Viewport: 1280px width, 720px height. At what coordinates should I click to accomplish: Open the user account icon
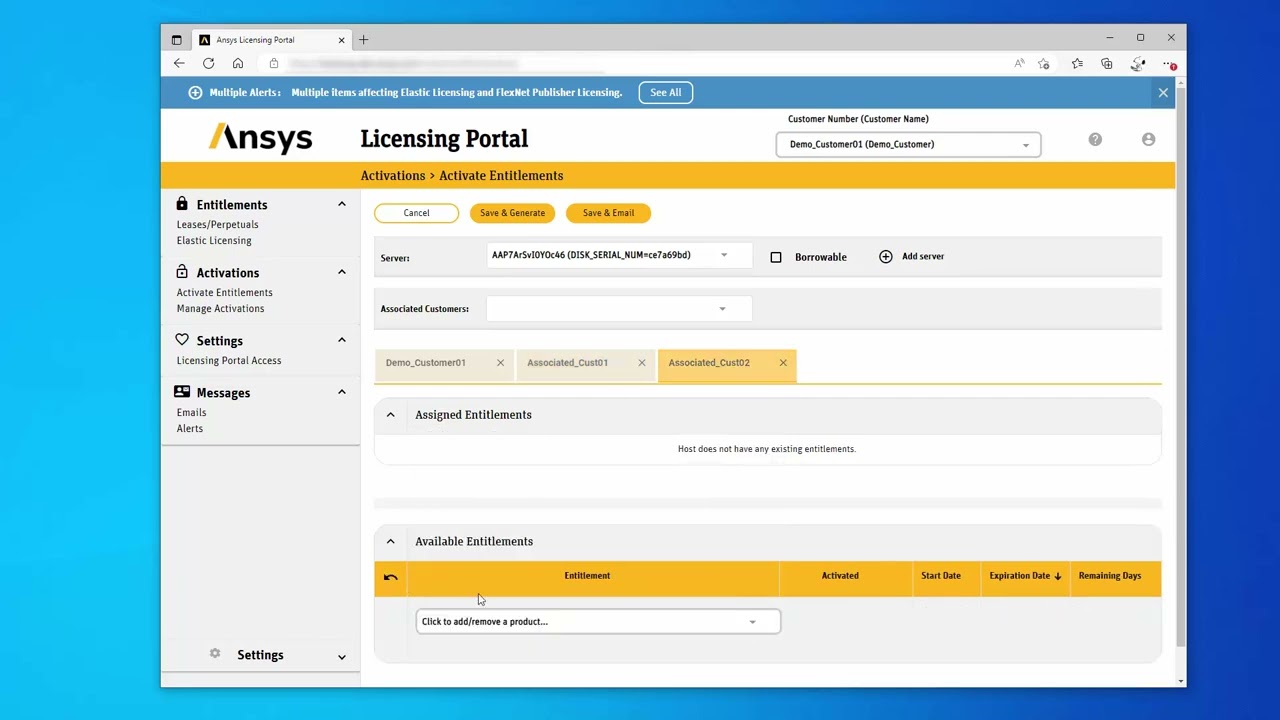click(x=1148, y=140)
